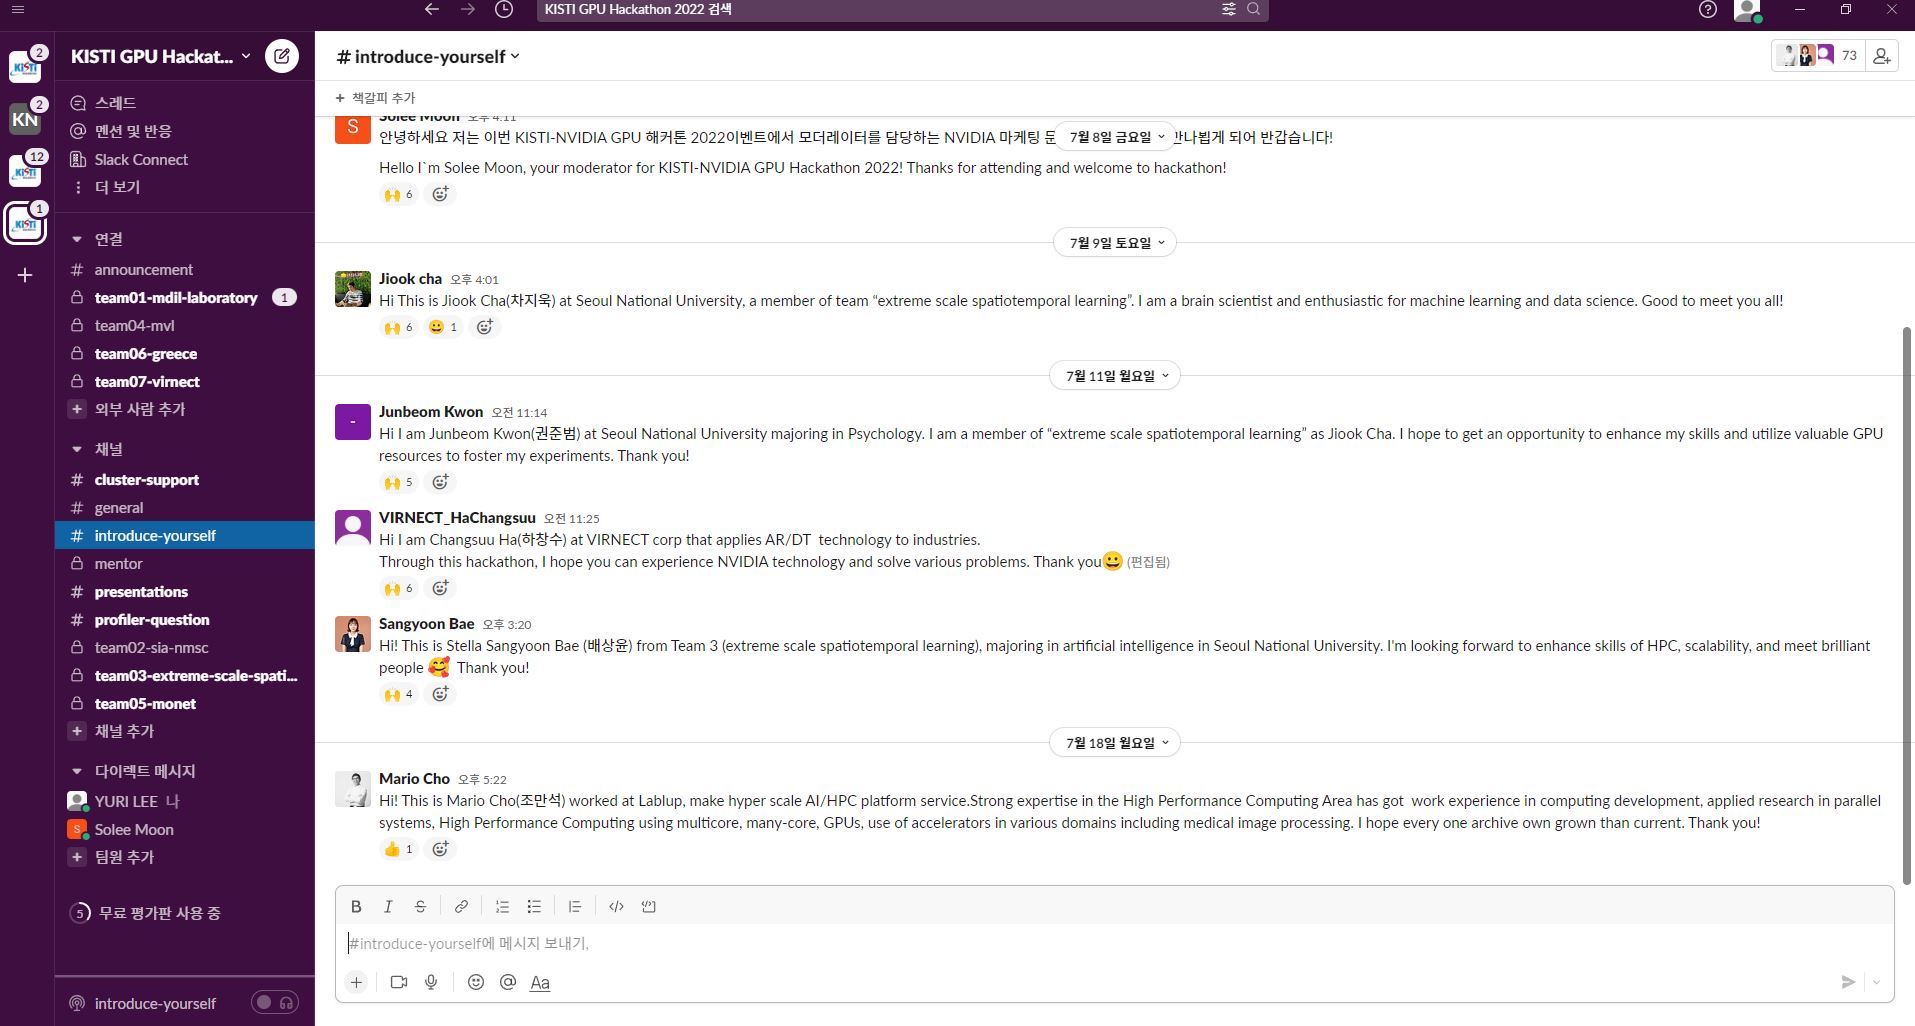Collapse the 다이렉트 메시지 section
Image resolution: width=1915 pixels, height=1026 pixels.
tap(77, 771)
